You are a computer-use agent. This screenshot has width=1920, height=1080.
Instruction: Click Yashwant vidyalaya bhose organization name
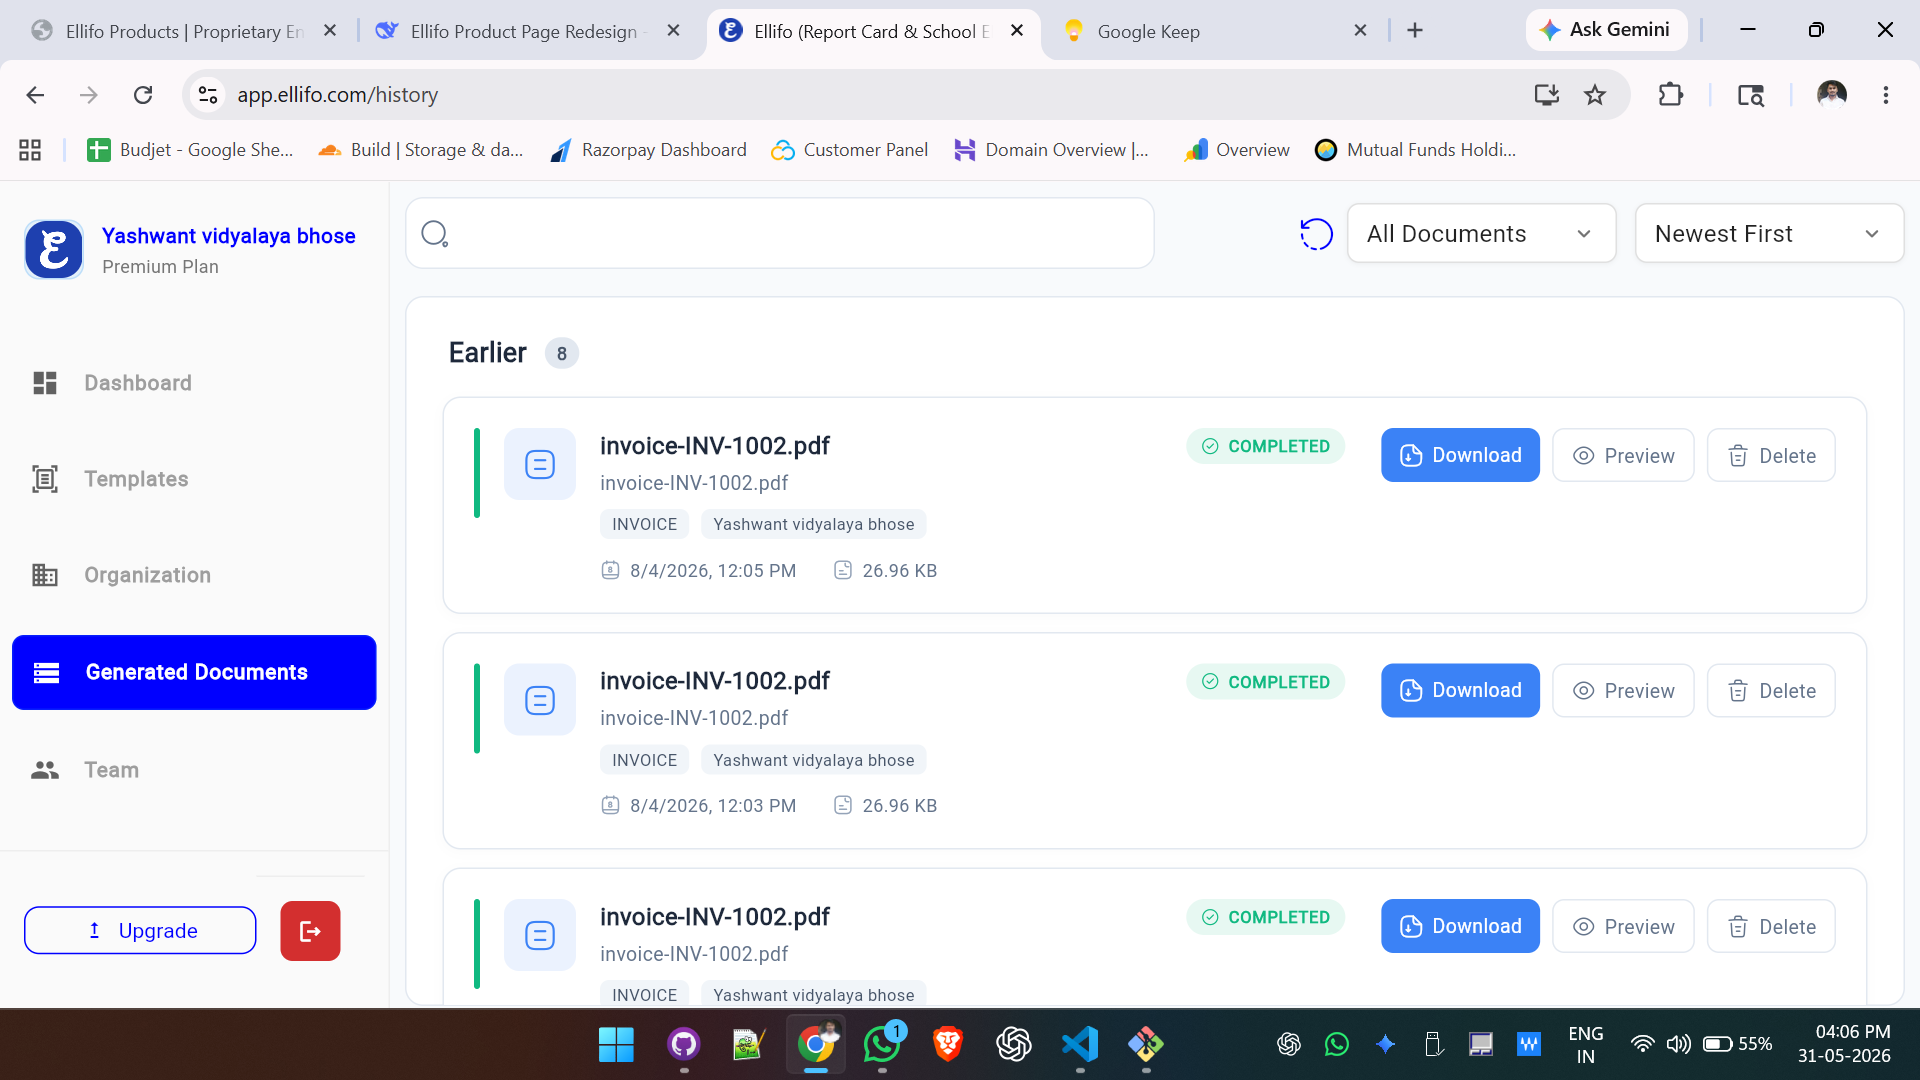coord(229,236)
